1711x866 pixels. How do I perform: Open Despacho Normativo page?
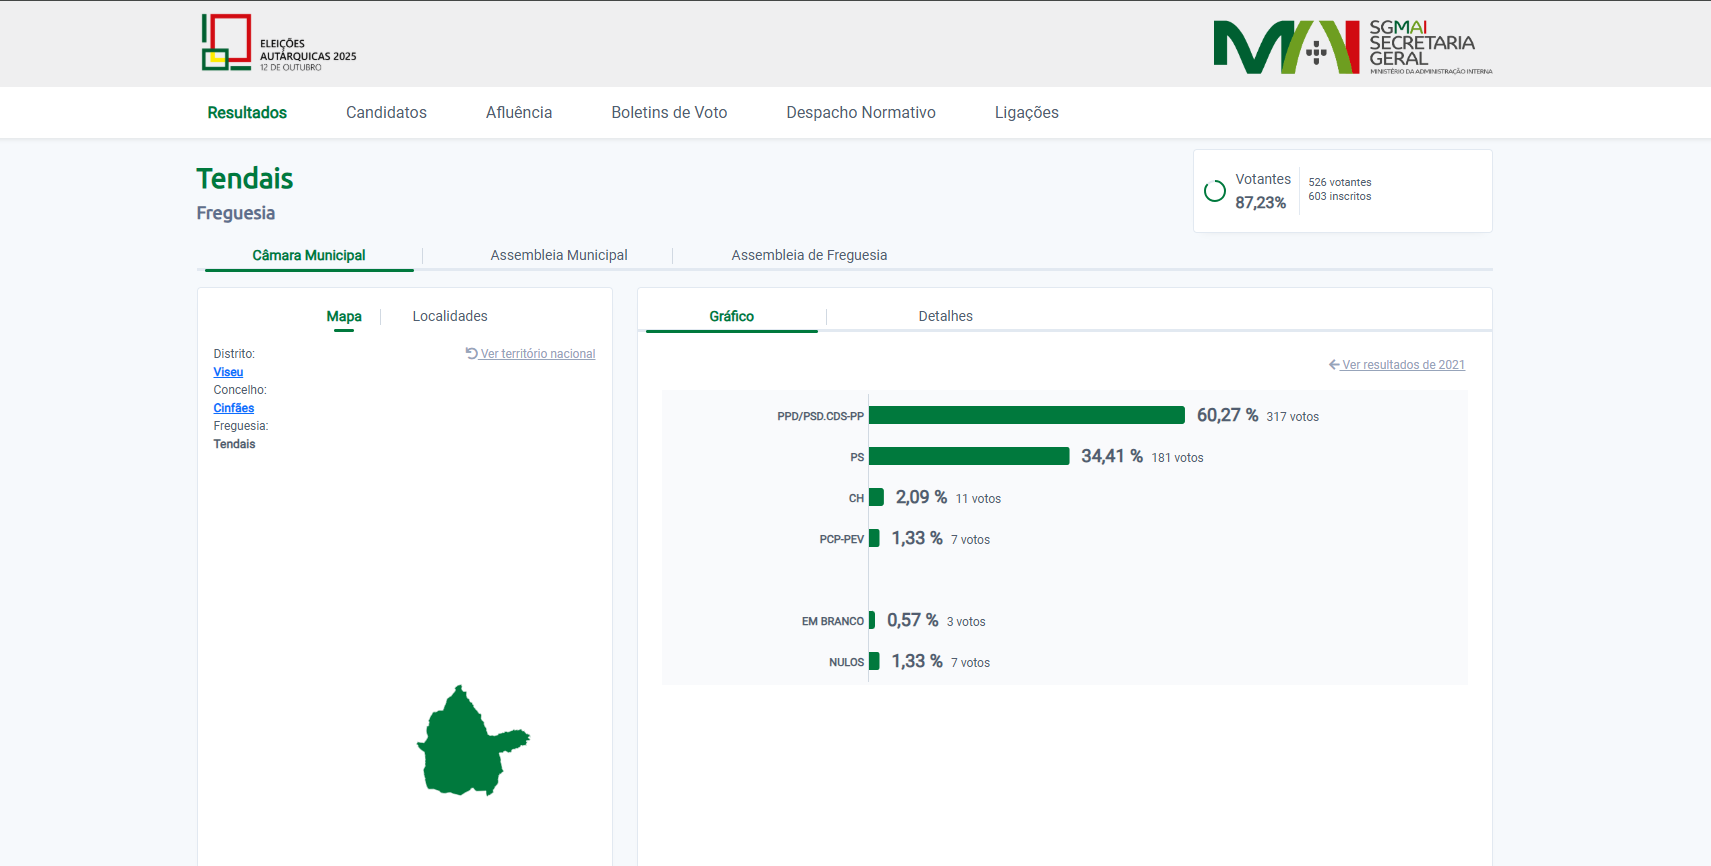point(860,113)
